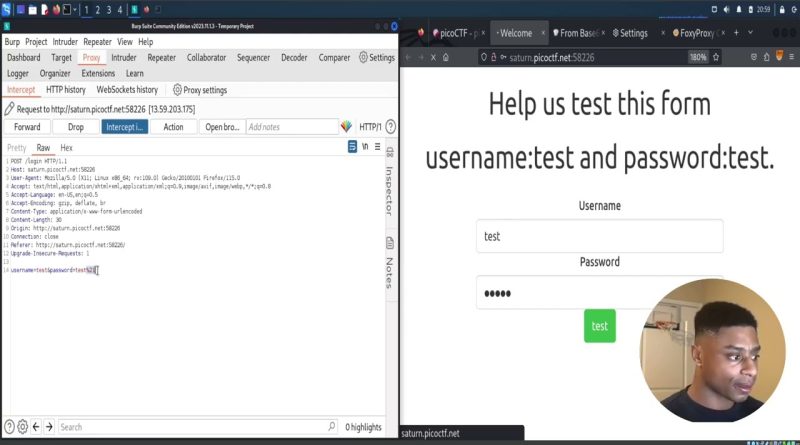
Task: Open the Extensions tab
Action: (x=98, y=73)
